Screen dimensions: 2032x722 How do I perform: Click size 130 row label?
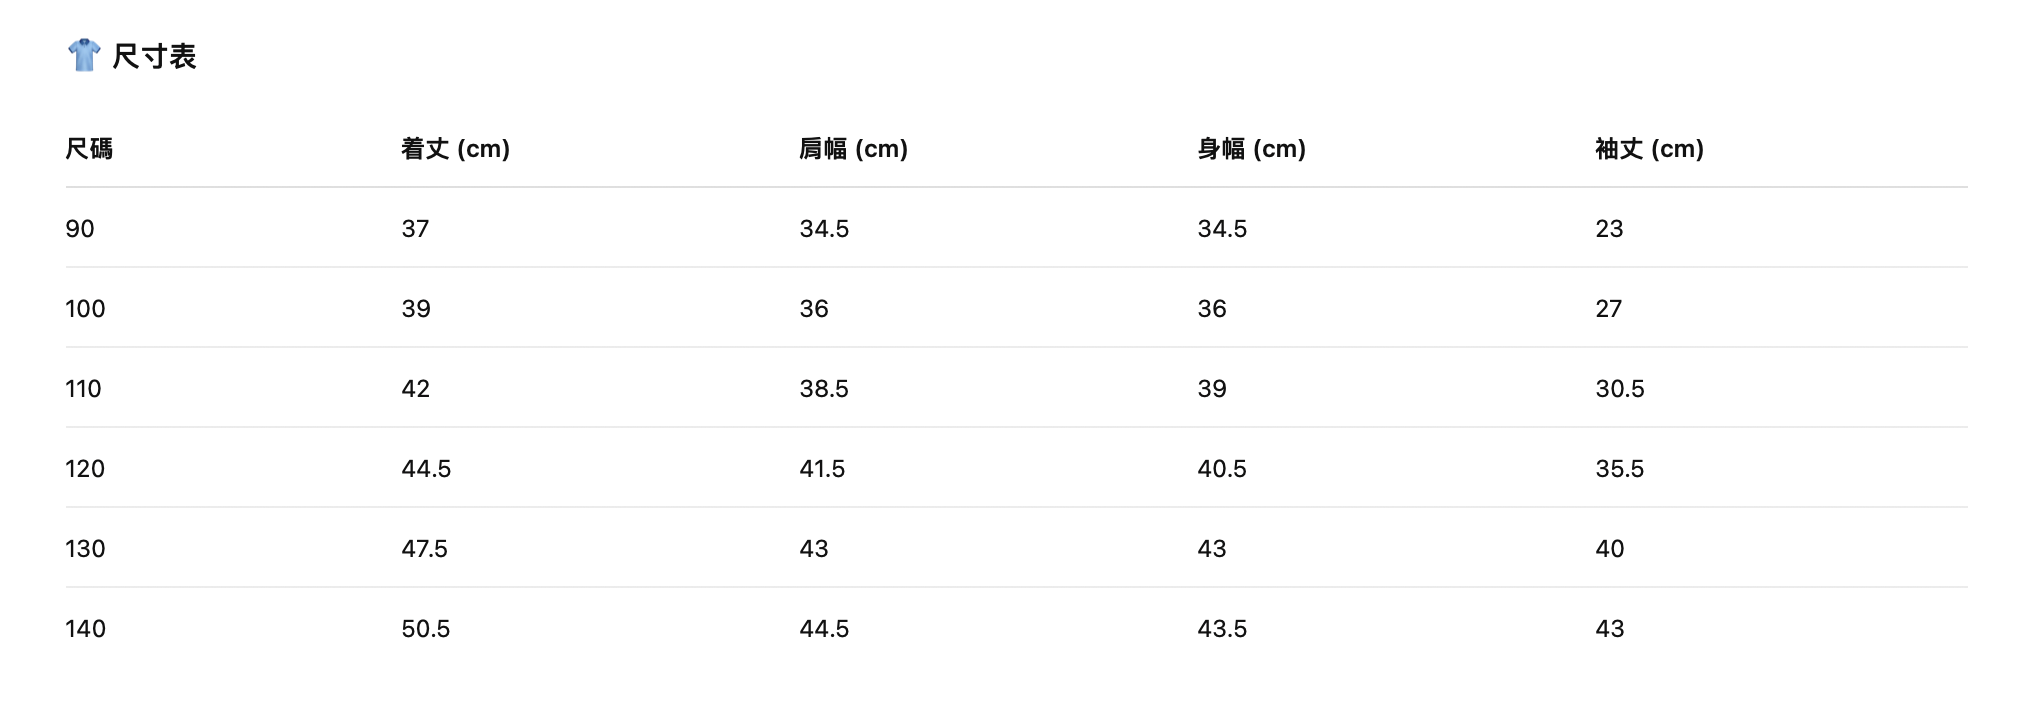(85, 549)
